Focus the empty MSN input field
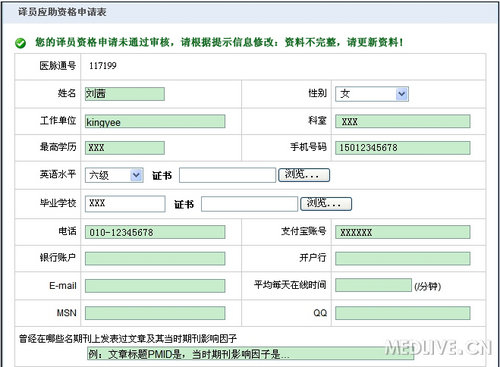This screenshot has width=500, height=367. coord(155,313)
